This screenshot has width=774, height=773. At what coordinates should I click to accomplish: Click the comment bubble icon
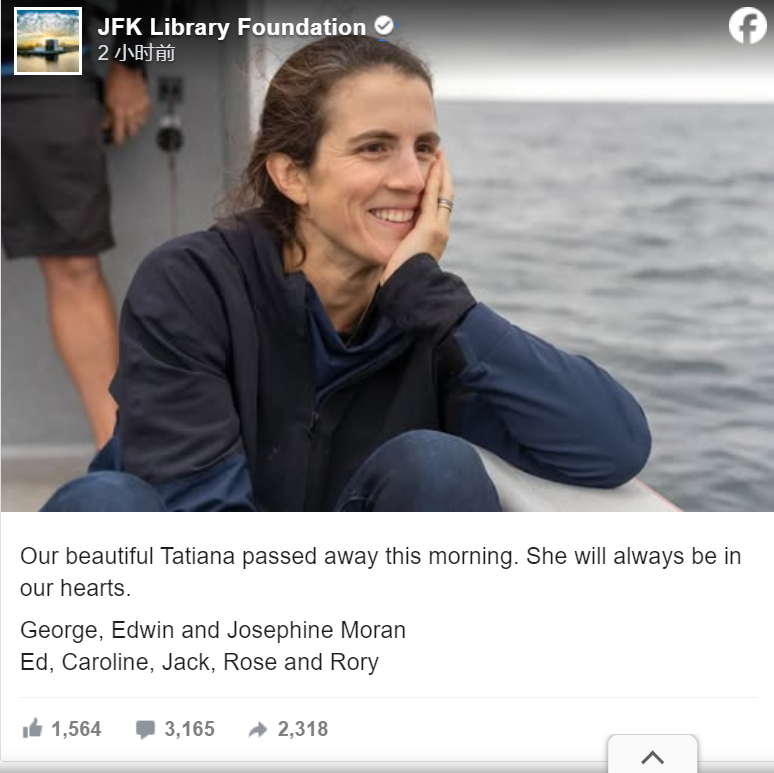coord(145,730)
